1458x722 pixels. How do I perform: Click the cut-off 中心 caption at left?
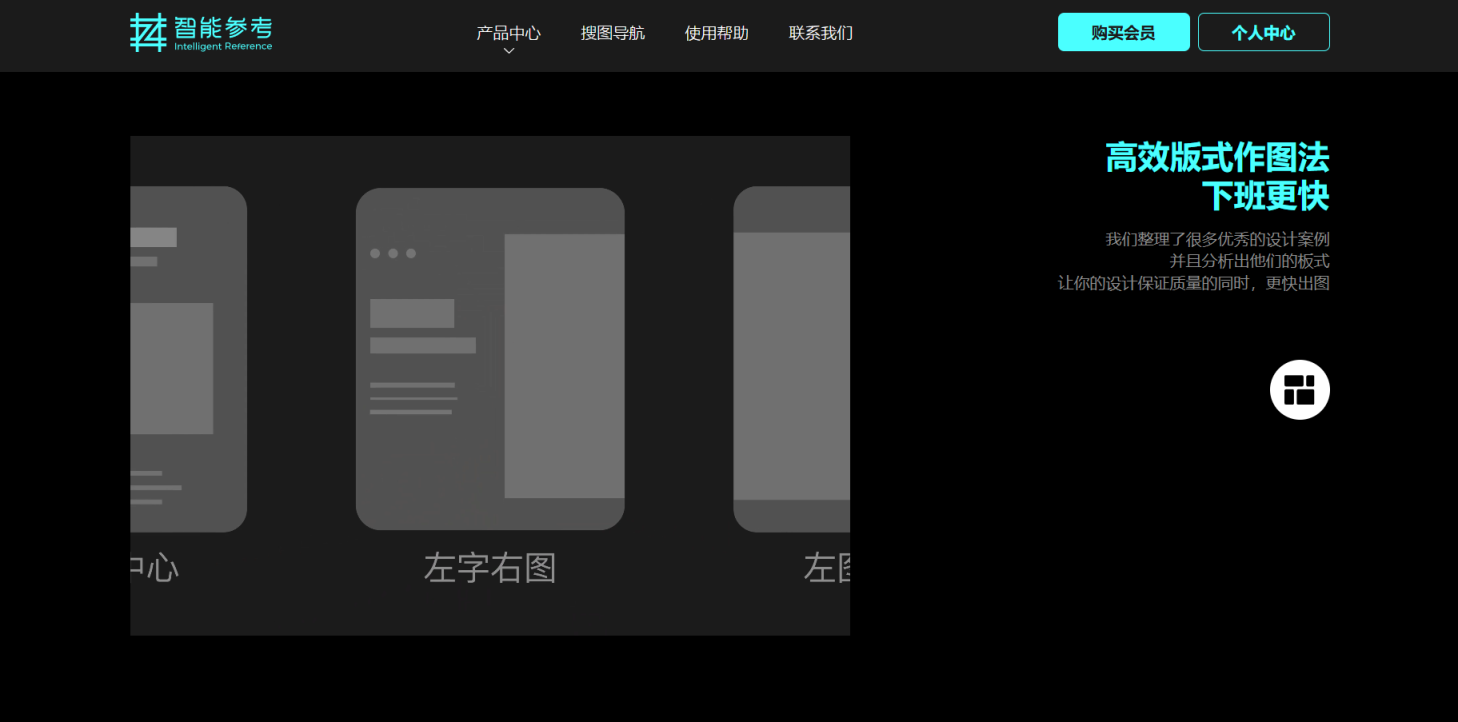(x=155, y=568)
